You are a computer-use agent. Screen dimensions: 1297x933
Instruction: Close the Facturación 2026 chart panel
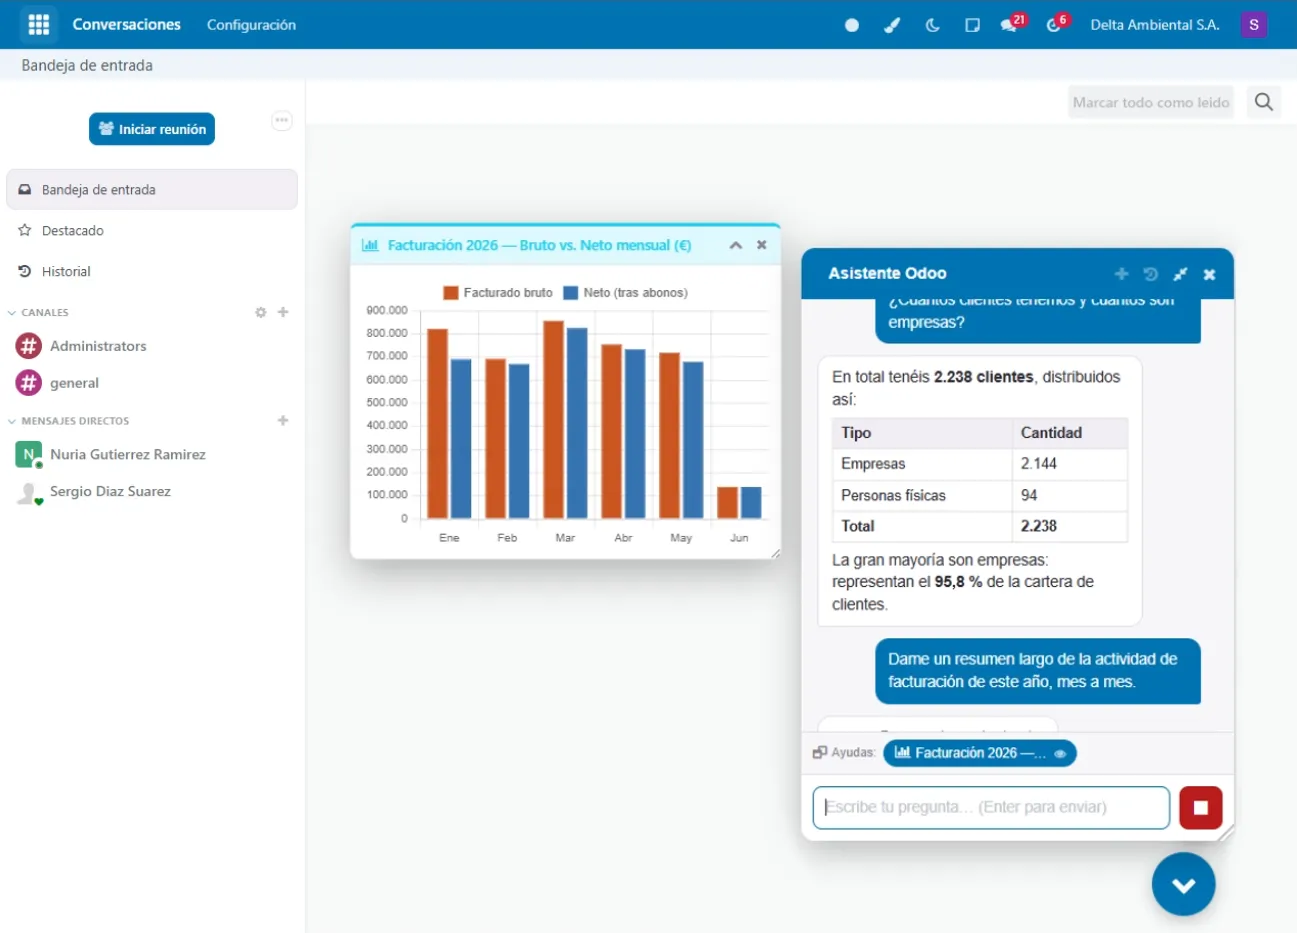coord(762,245)
